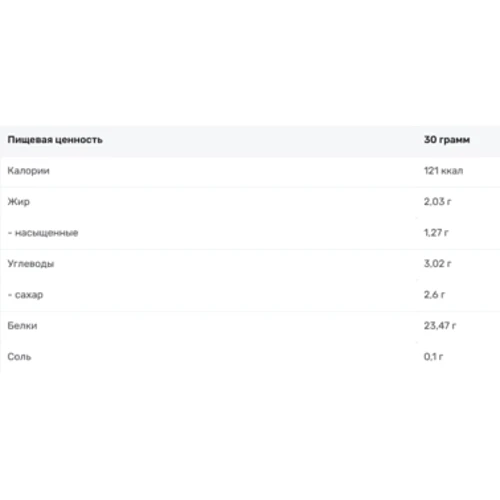Click the '2,03 г' fat value
Viewport: 500px width, 500px height.
[437, 202]
